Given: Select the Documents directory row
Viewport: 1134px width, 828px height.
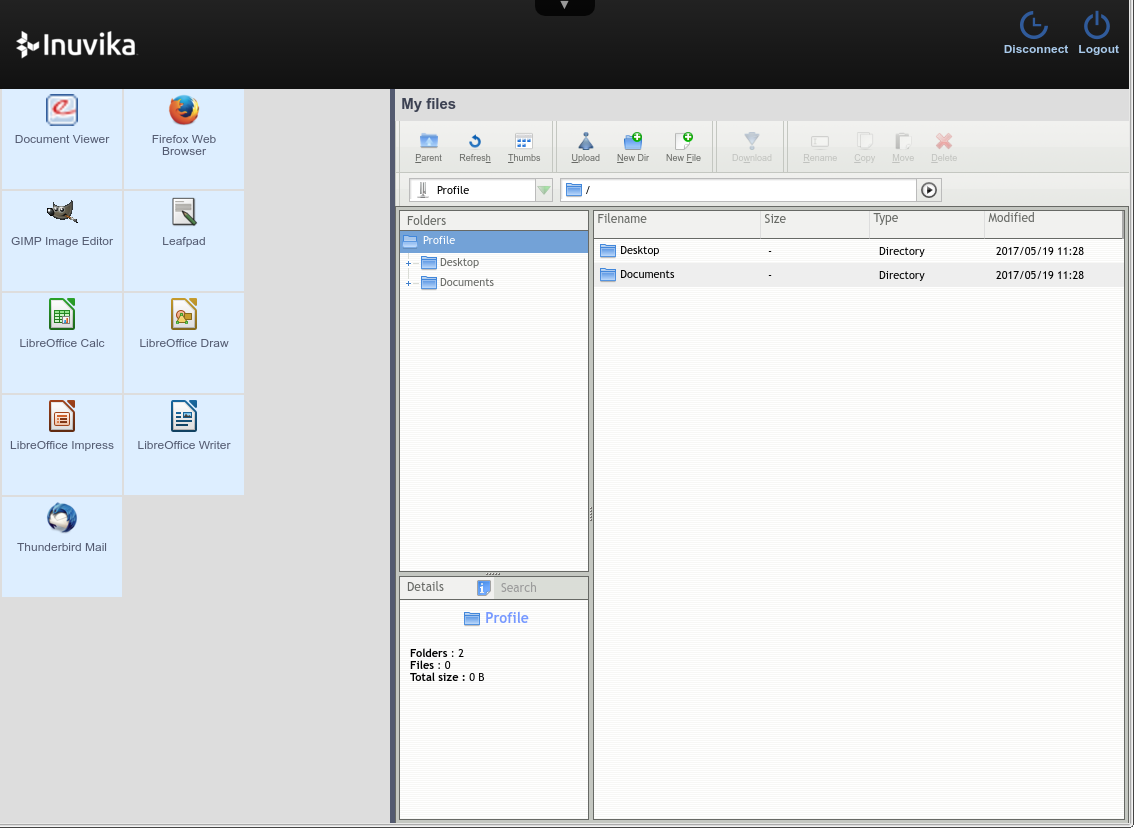Looking at the screenshot, I should pos(647,275).
